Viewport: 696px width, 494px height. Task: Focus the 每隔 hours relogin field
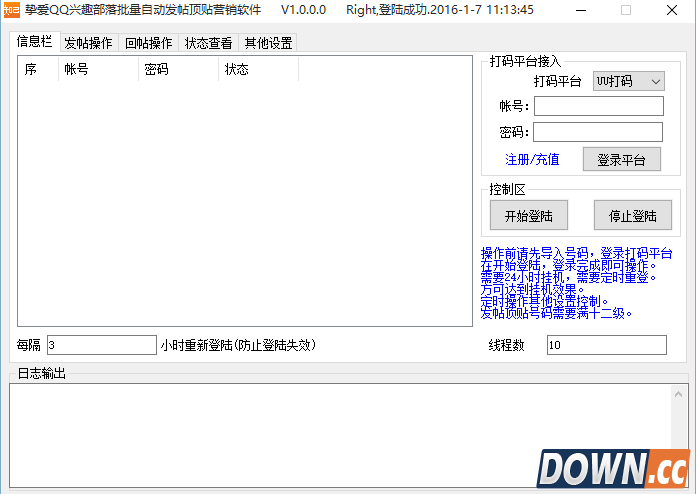102,345
